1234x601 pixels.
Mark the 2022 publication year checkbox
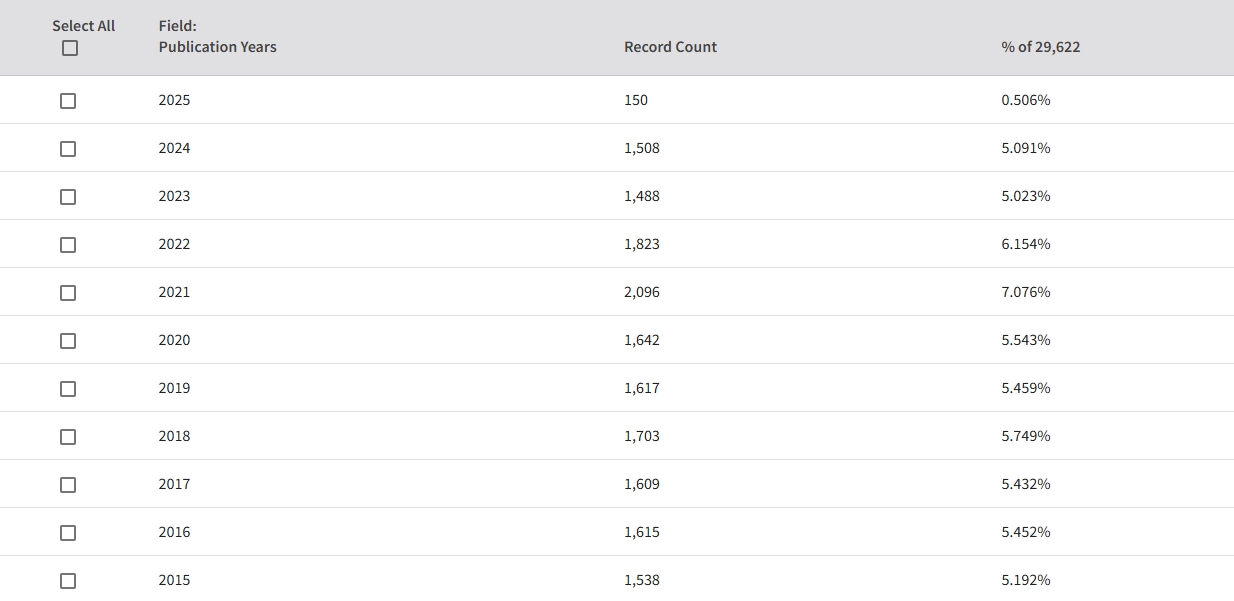pyautogui.click(x=68, y=245)
